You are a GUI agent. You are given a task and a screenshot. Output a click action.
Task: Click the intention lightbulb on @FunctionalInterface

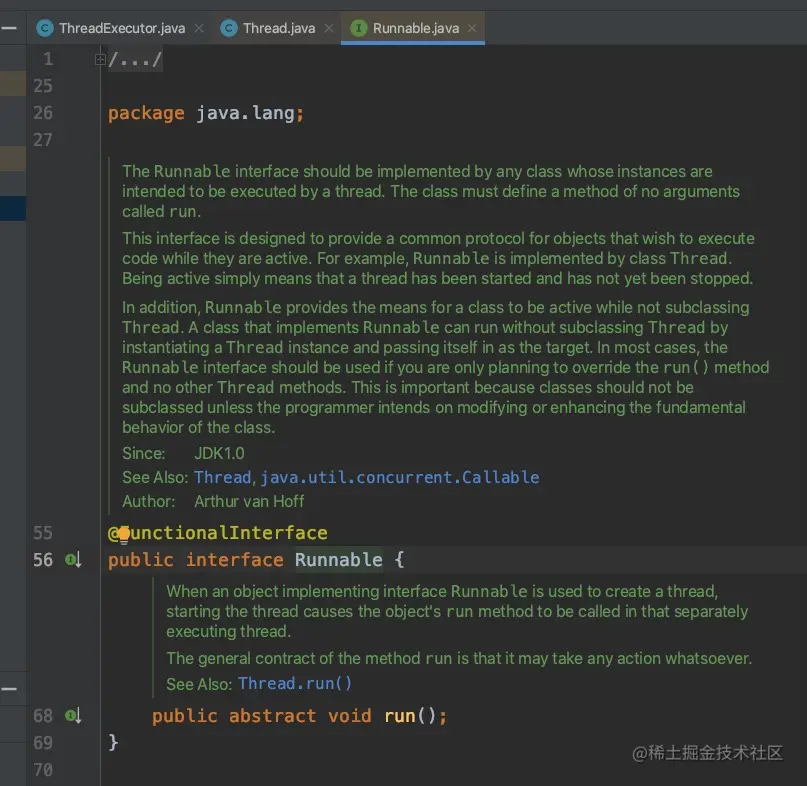[x=124, y=534]
